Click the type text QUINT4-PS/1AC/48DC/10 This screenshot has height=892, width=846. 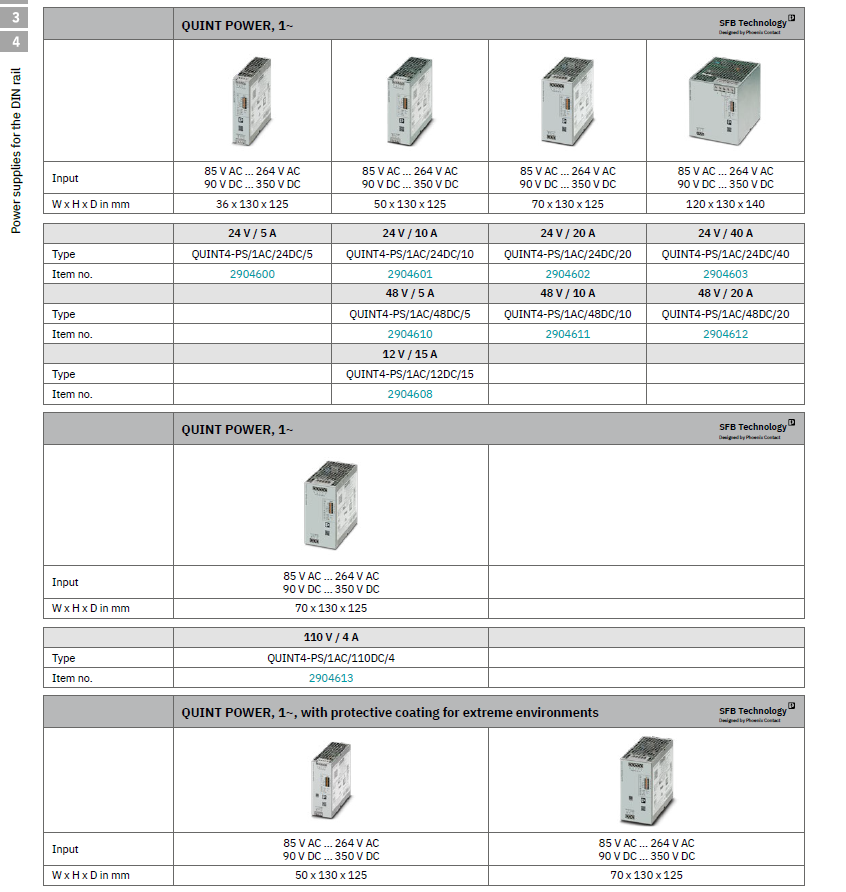[x=568, y=314]
